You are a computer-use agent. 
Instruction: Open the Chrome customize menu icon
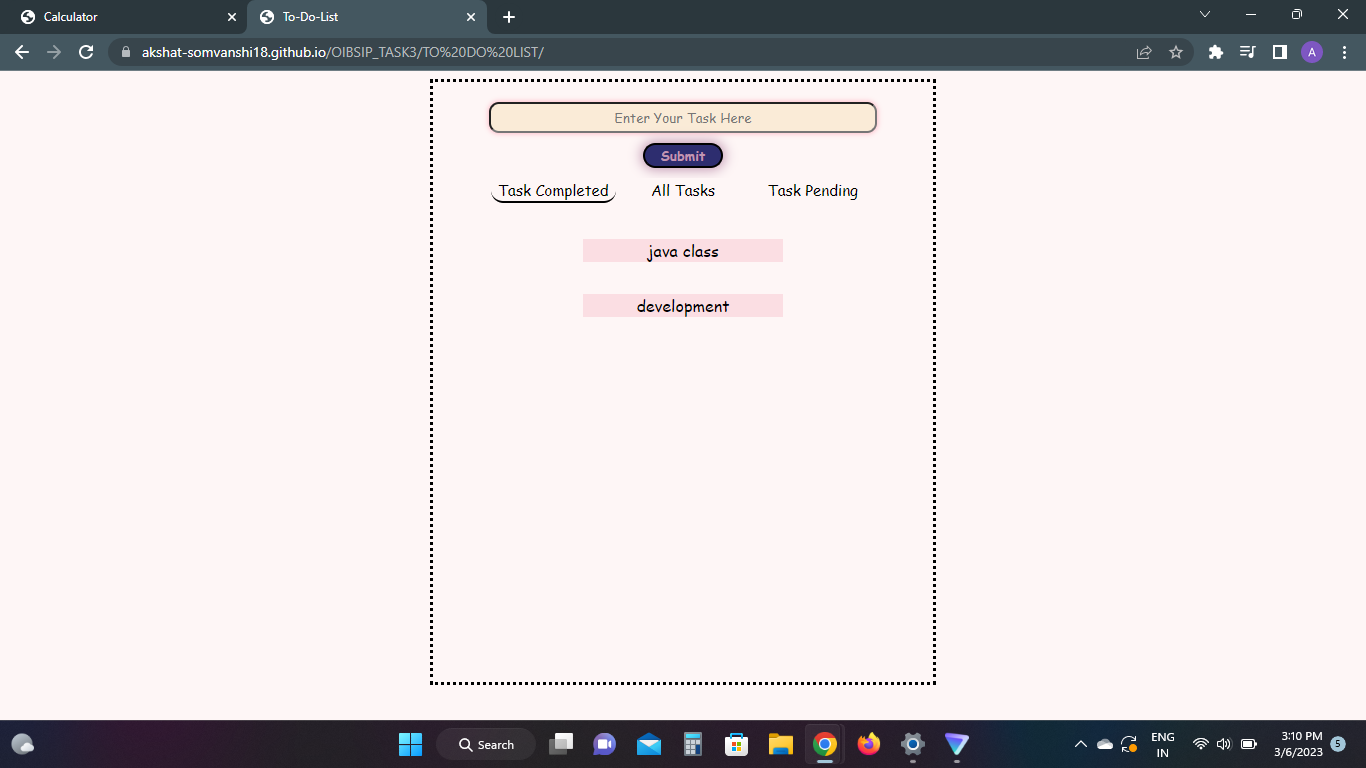pyautogui.click(x=1345, y=52)
